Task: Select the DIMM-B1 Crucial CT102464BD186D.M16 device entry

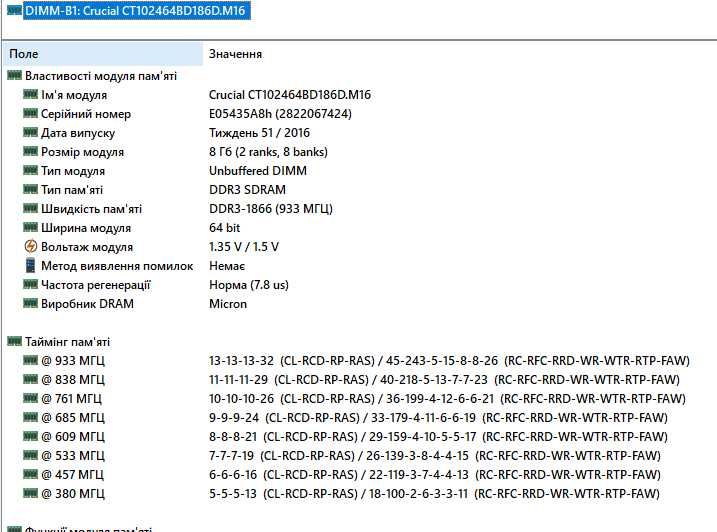Action: [136, 11]
